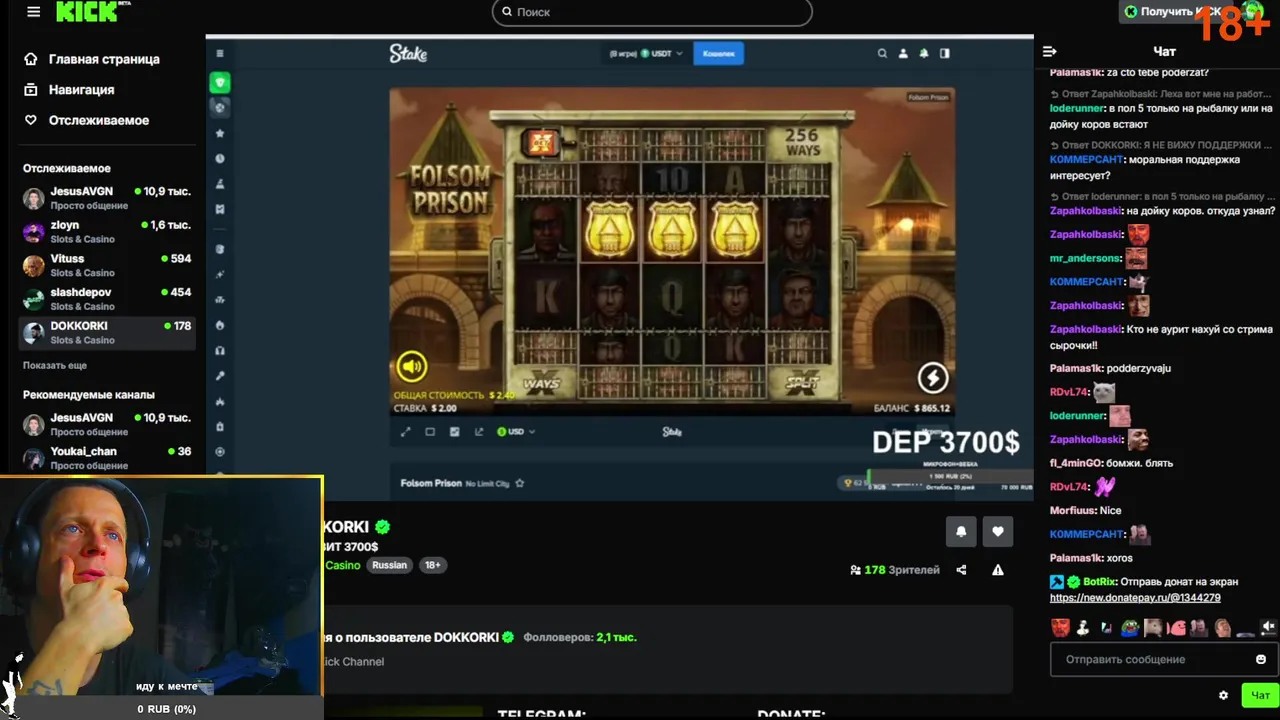Viewport: 1280px width, 720px height.
Task: Open Vituss followed channel
Action: [108, 265]
